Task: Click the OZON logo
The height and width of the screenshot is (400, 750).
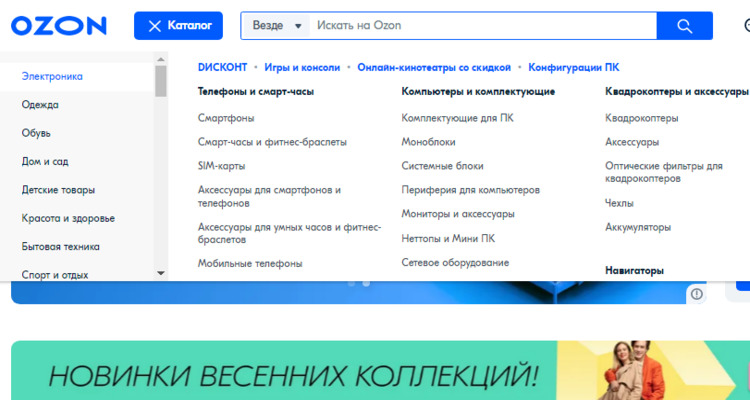Action: point(58,26)
